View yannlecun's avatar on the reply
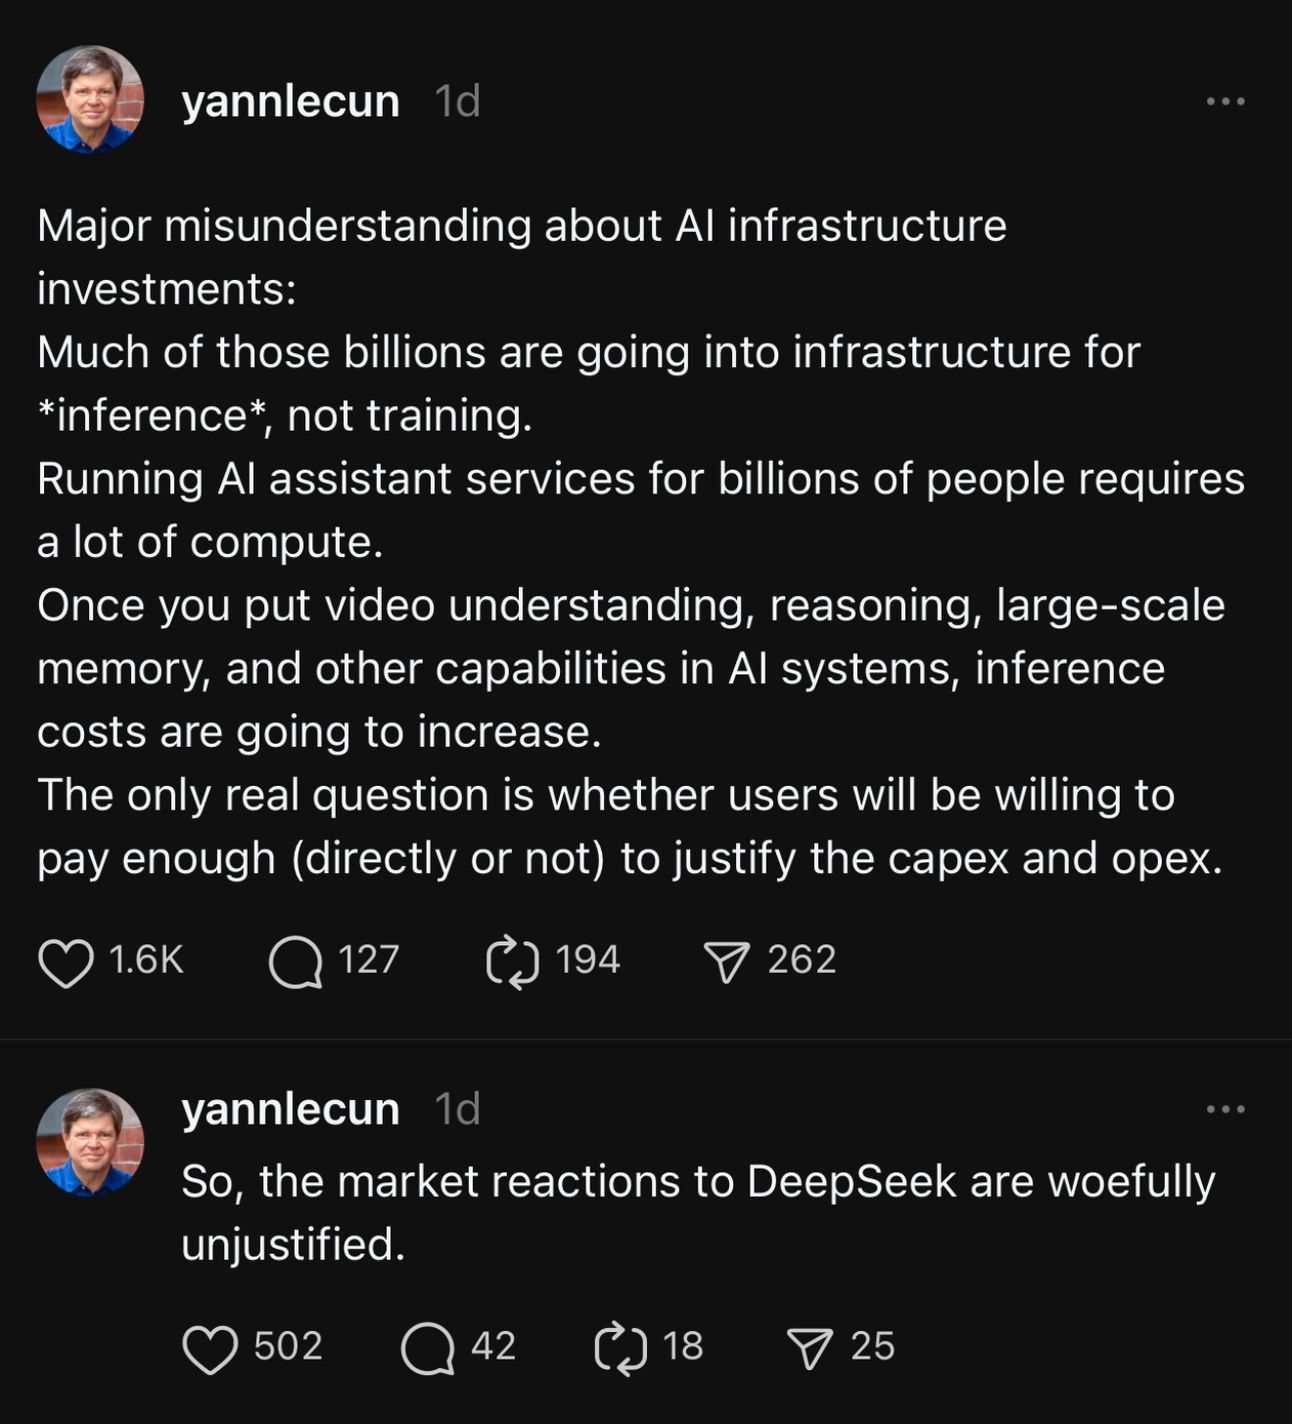This screenshot has height=1424, width=1292. pos(90,1142)
